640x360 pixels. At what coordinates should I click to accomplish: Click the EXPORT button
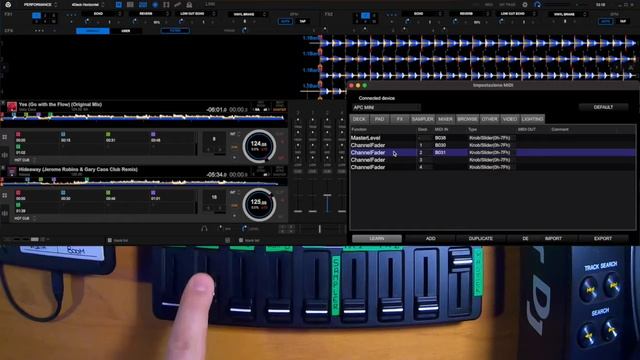tap(603, 238)
